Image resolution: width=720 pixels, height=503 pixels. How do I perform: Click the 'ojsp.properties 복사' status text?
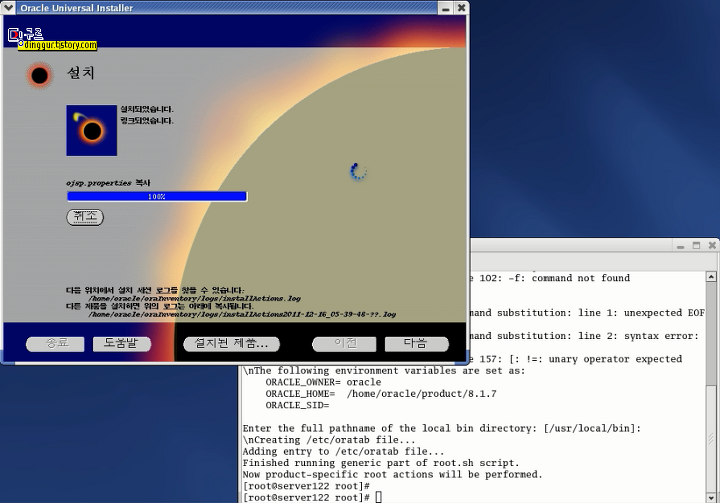point(108,183)
